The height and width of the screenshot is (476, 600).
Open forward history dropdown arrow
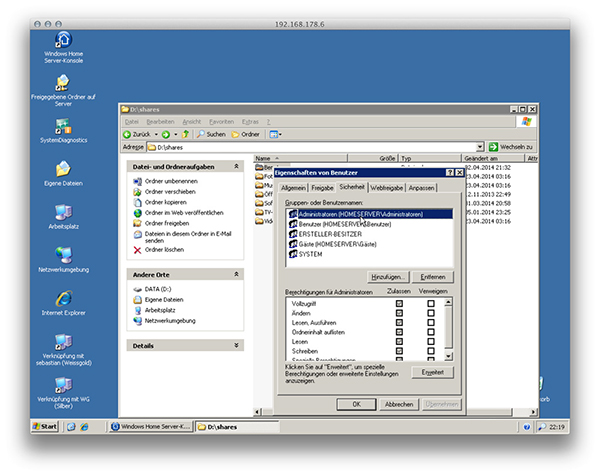176,134
